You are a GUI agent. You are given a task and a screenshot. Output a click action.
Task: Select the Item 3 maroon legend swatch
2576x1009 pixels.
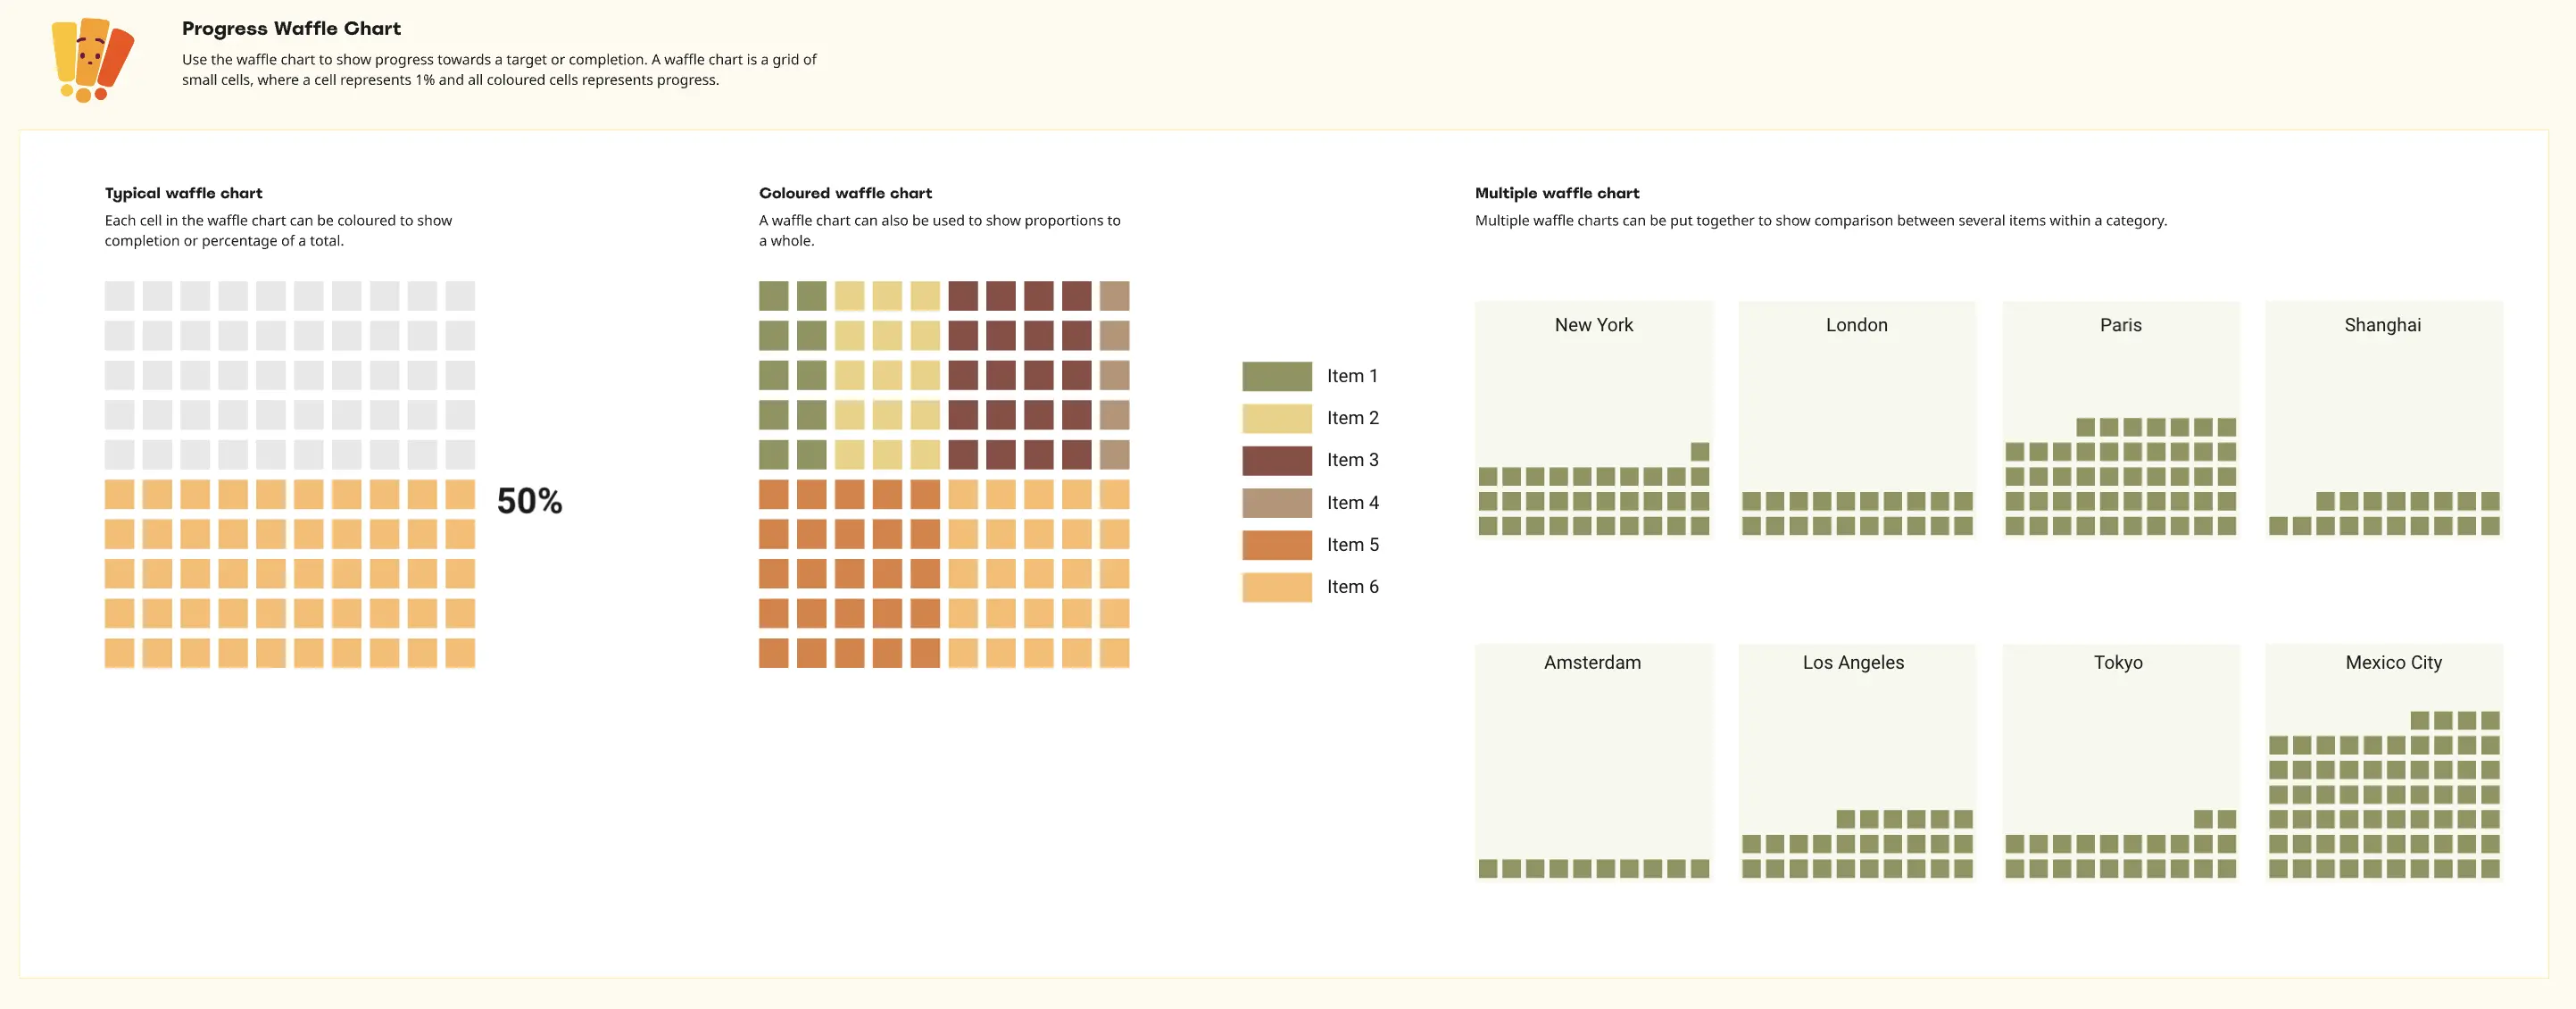(x=1277, y=460)
